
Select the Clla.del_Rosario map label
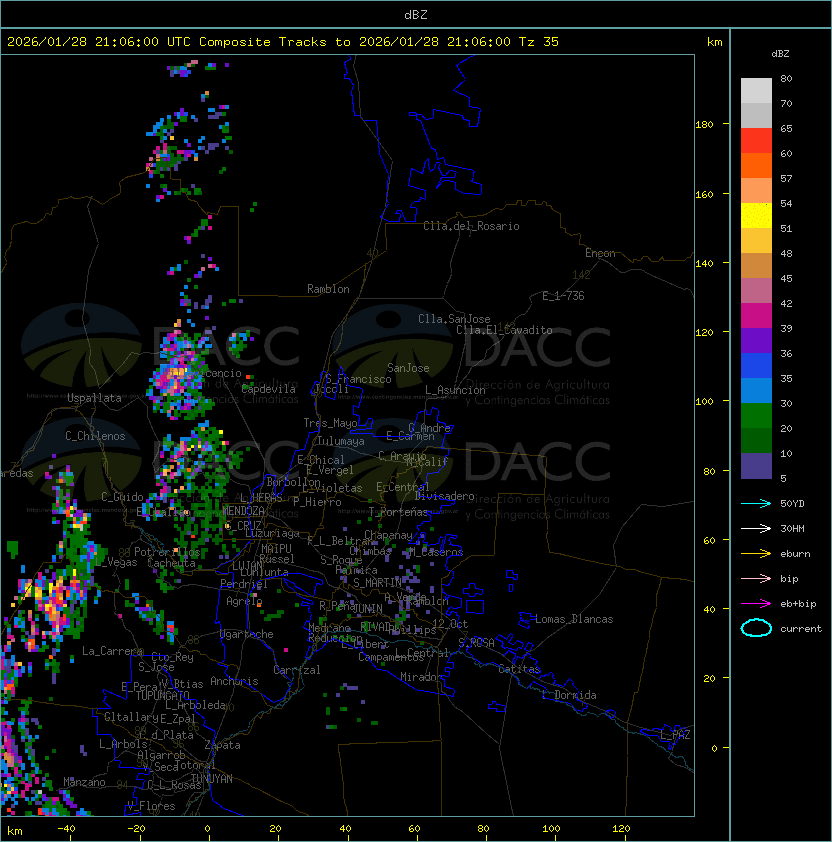pos(471,226)
